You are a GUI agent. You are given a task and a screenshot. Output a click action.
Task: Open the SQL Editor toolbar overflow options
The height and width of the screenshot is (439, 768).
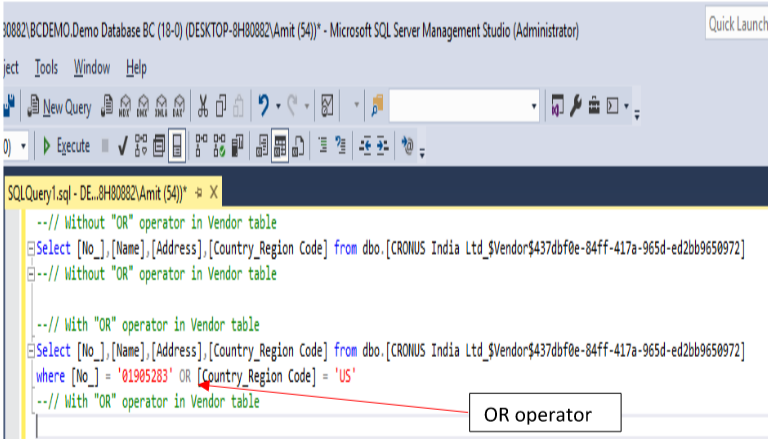[x=422, y=154]
